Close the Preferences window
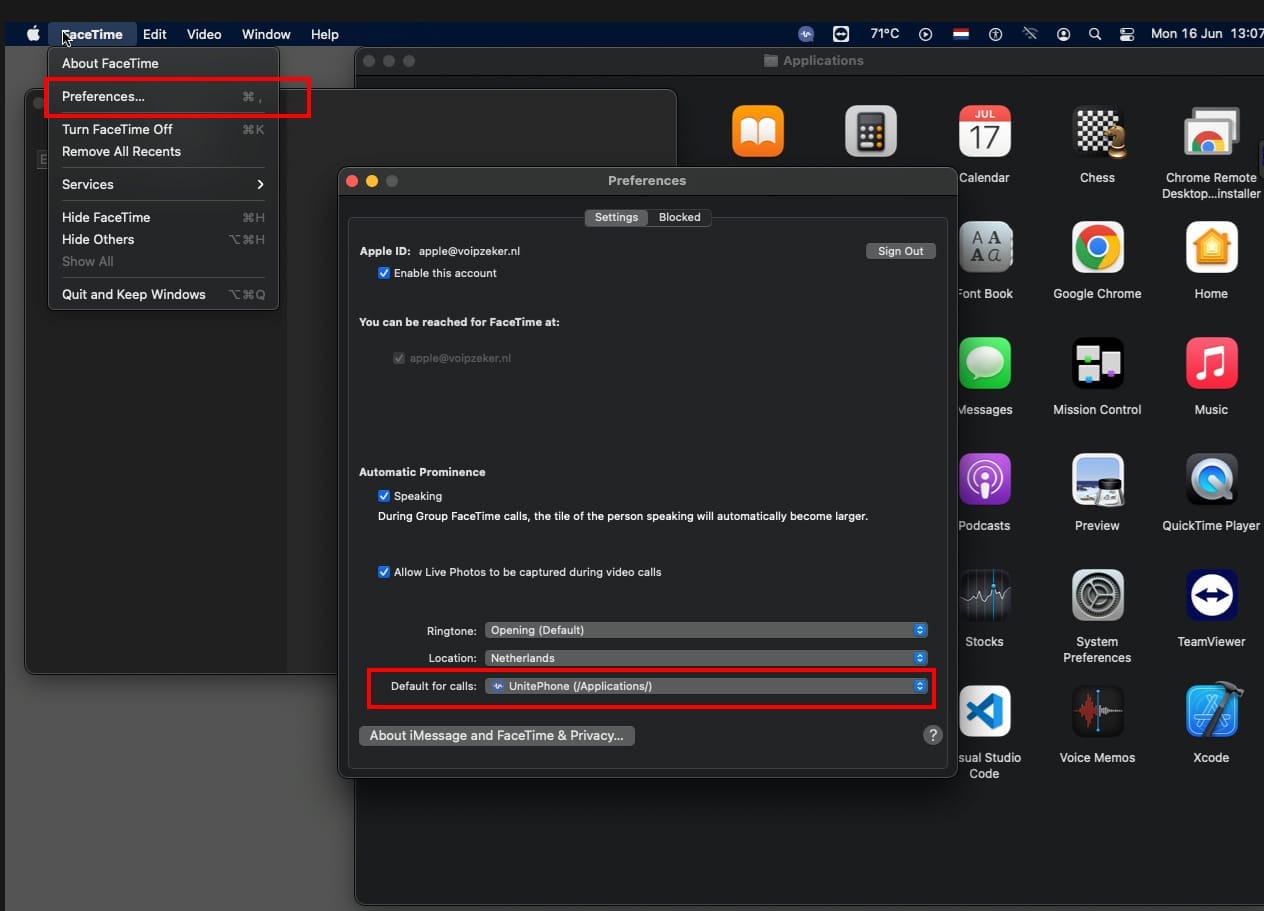Screen dimensions: 1264x911 (352, 181)
